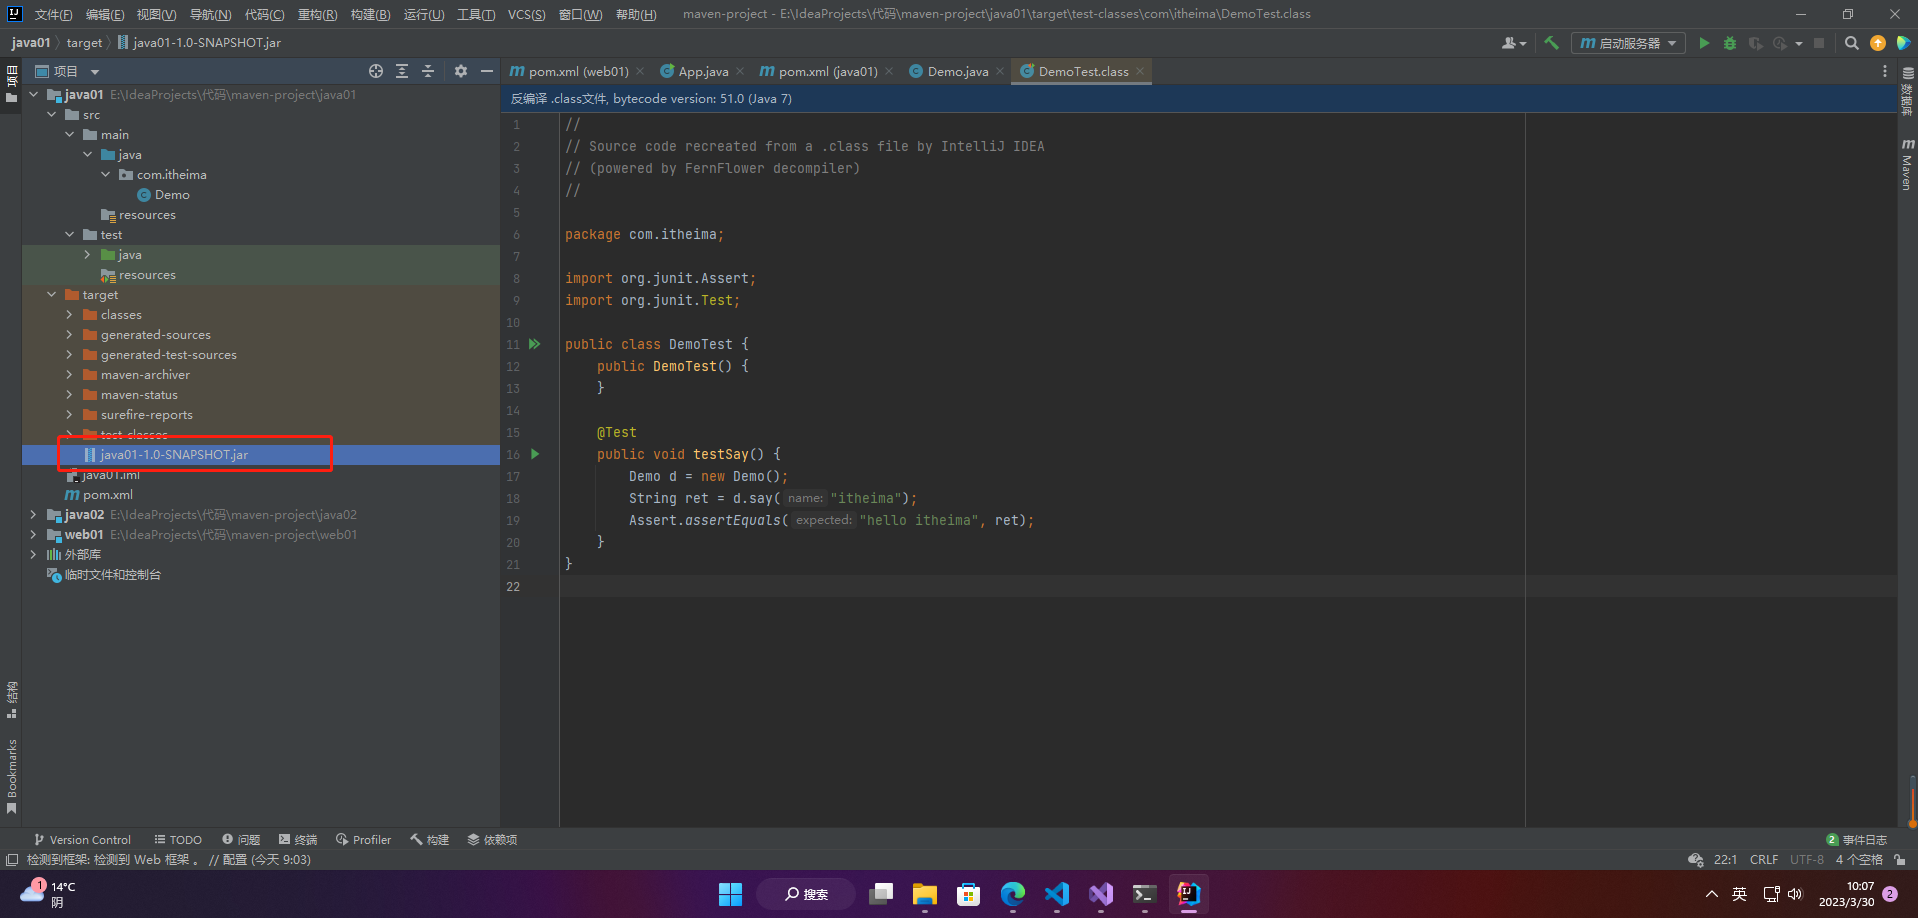Switch to the Demo.java tab
This screenshot has width=1918, height=918.
pos(957,71)
